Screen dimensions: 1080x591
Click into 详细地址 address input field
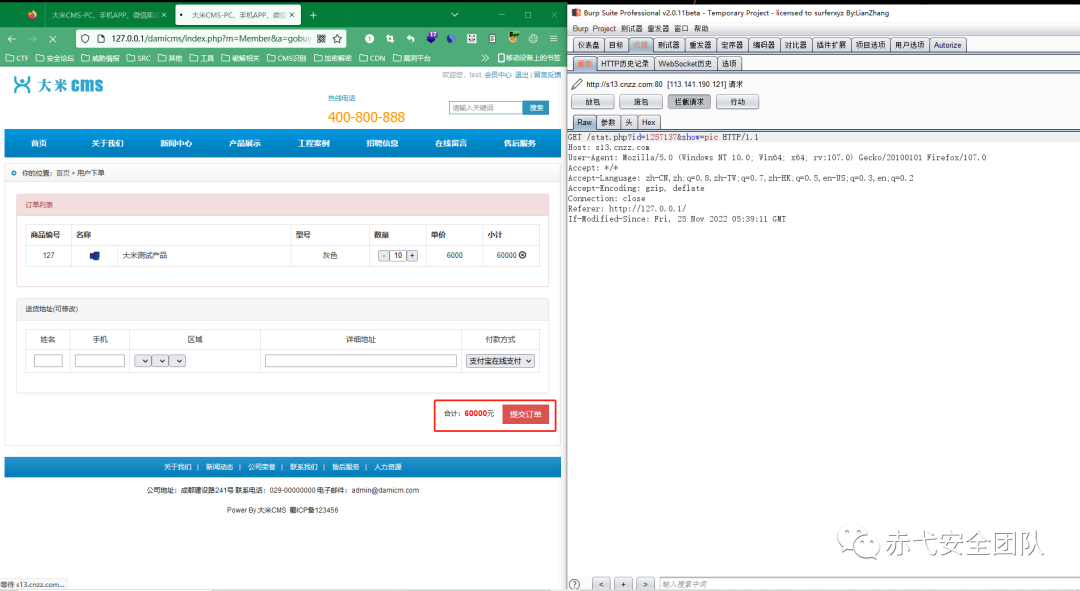click(x=361, y=361)
